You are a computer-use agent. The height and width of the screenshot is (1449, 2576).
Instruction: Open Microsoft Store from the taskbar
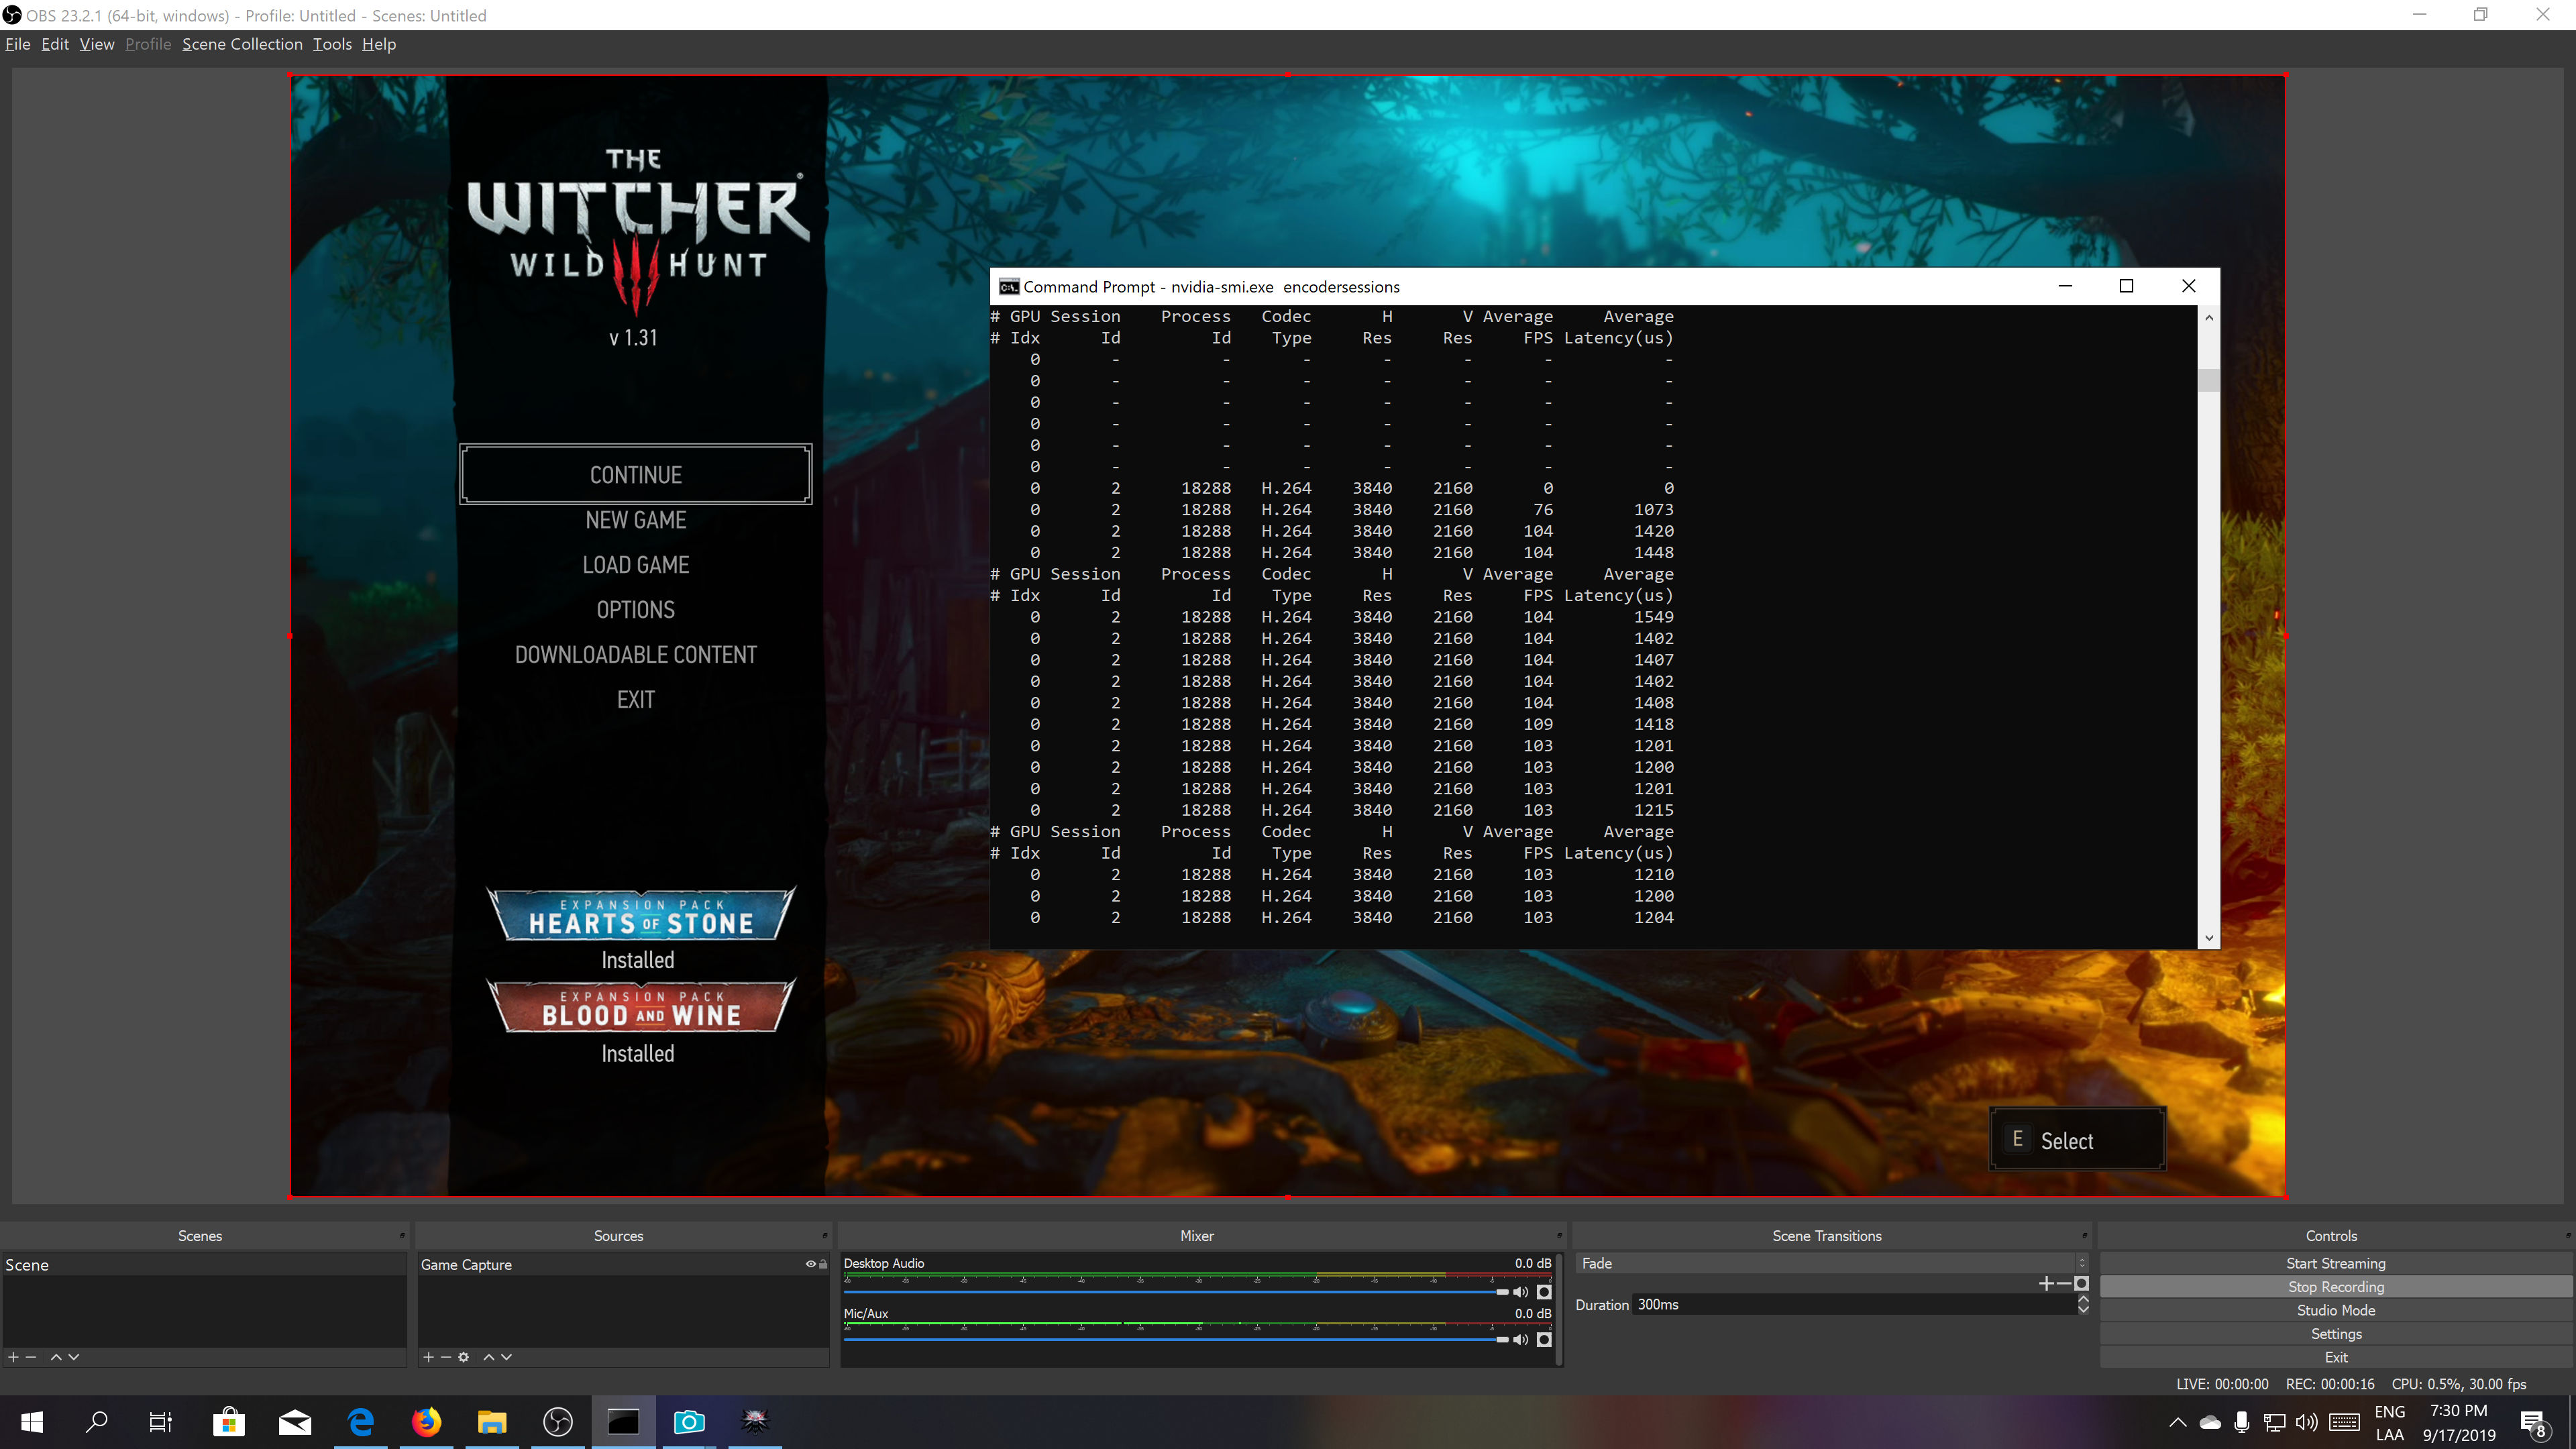tap(229, 1422)
